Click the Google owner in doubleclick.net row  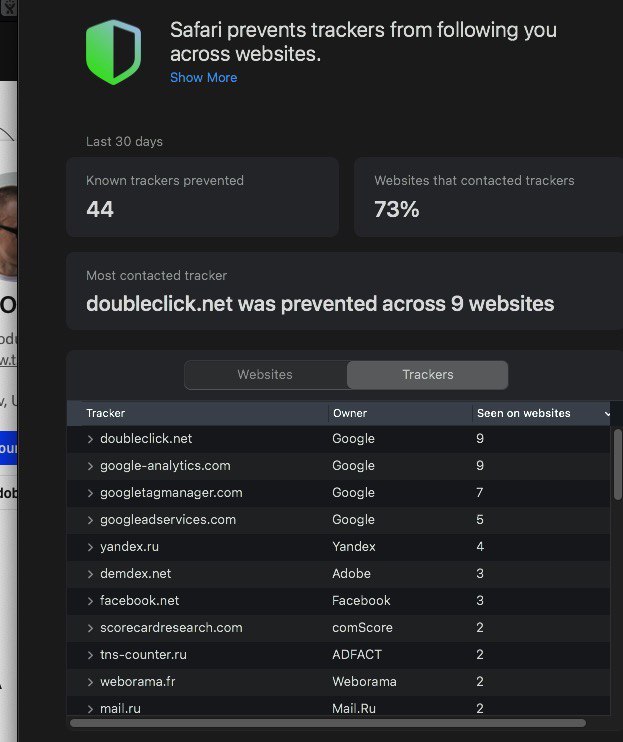point(353,439)
